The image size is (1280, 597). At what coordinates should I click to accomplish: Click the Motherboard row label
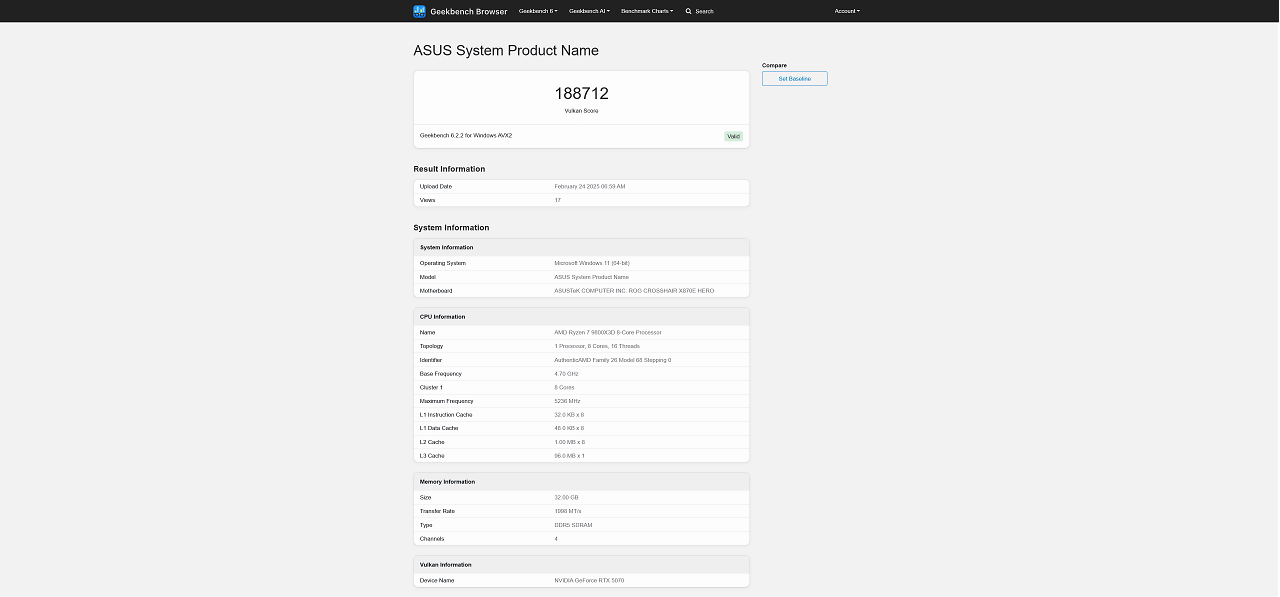coord(436,291)
